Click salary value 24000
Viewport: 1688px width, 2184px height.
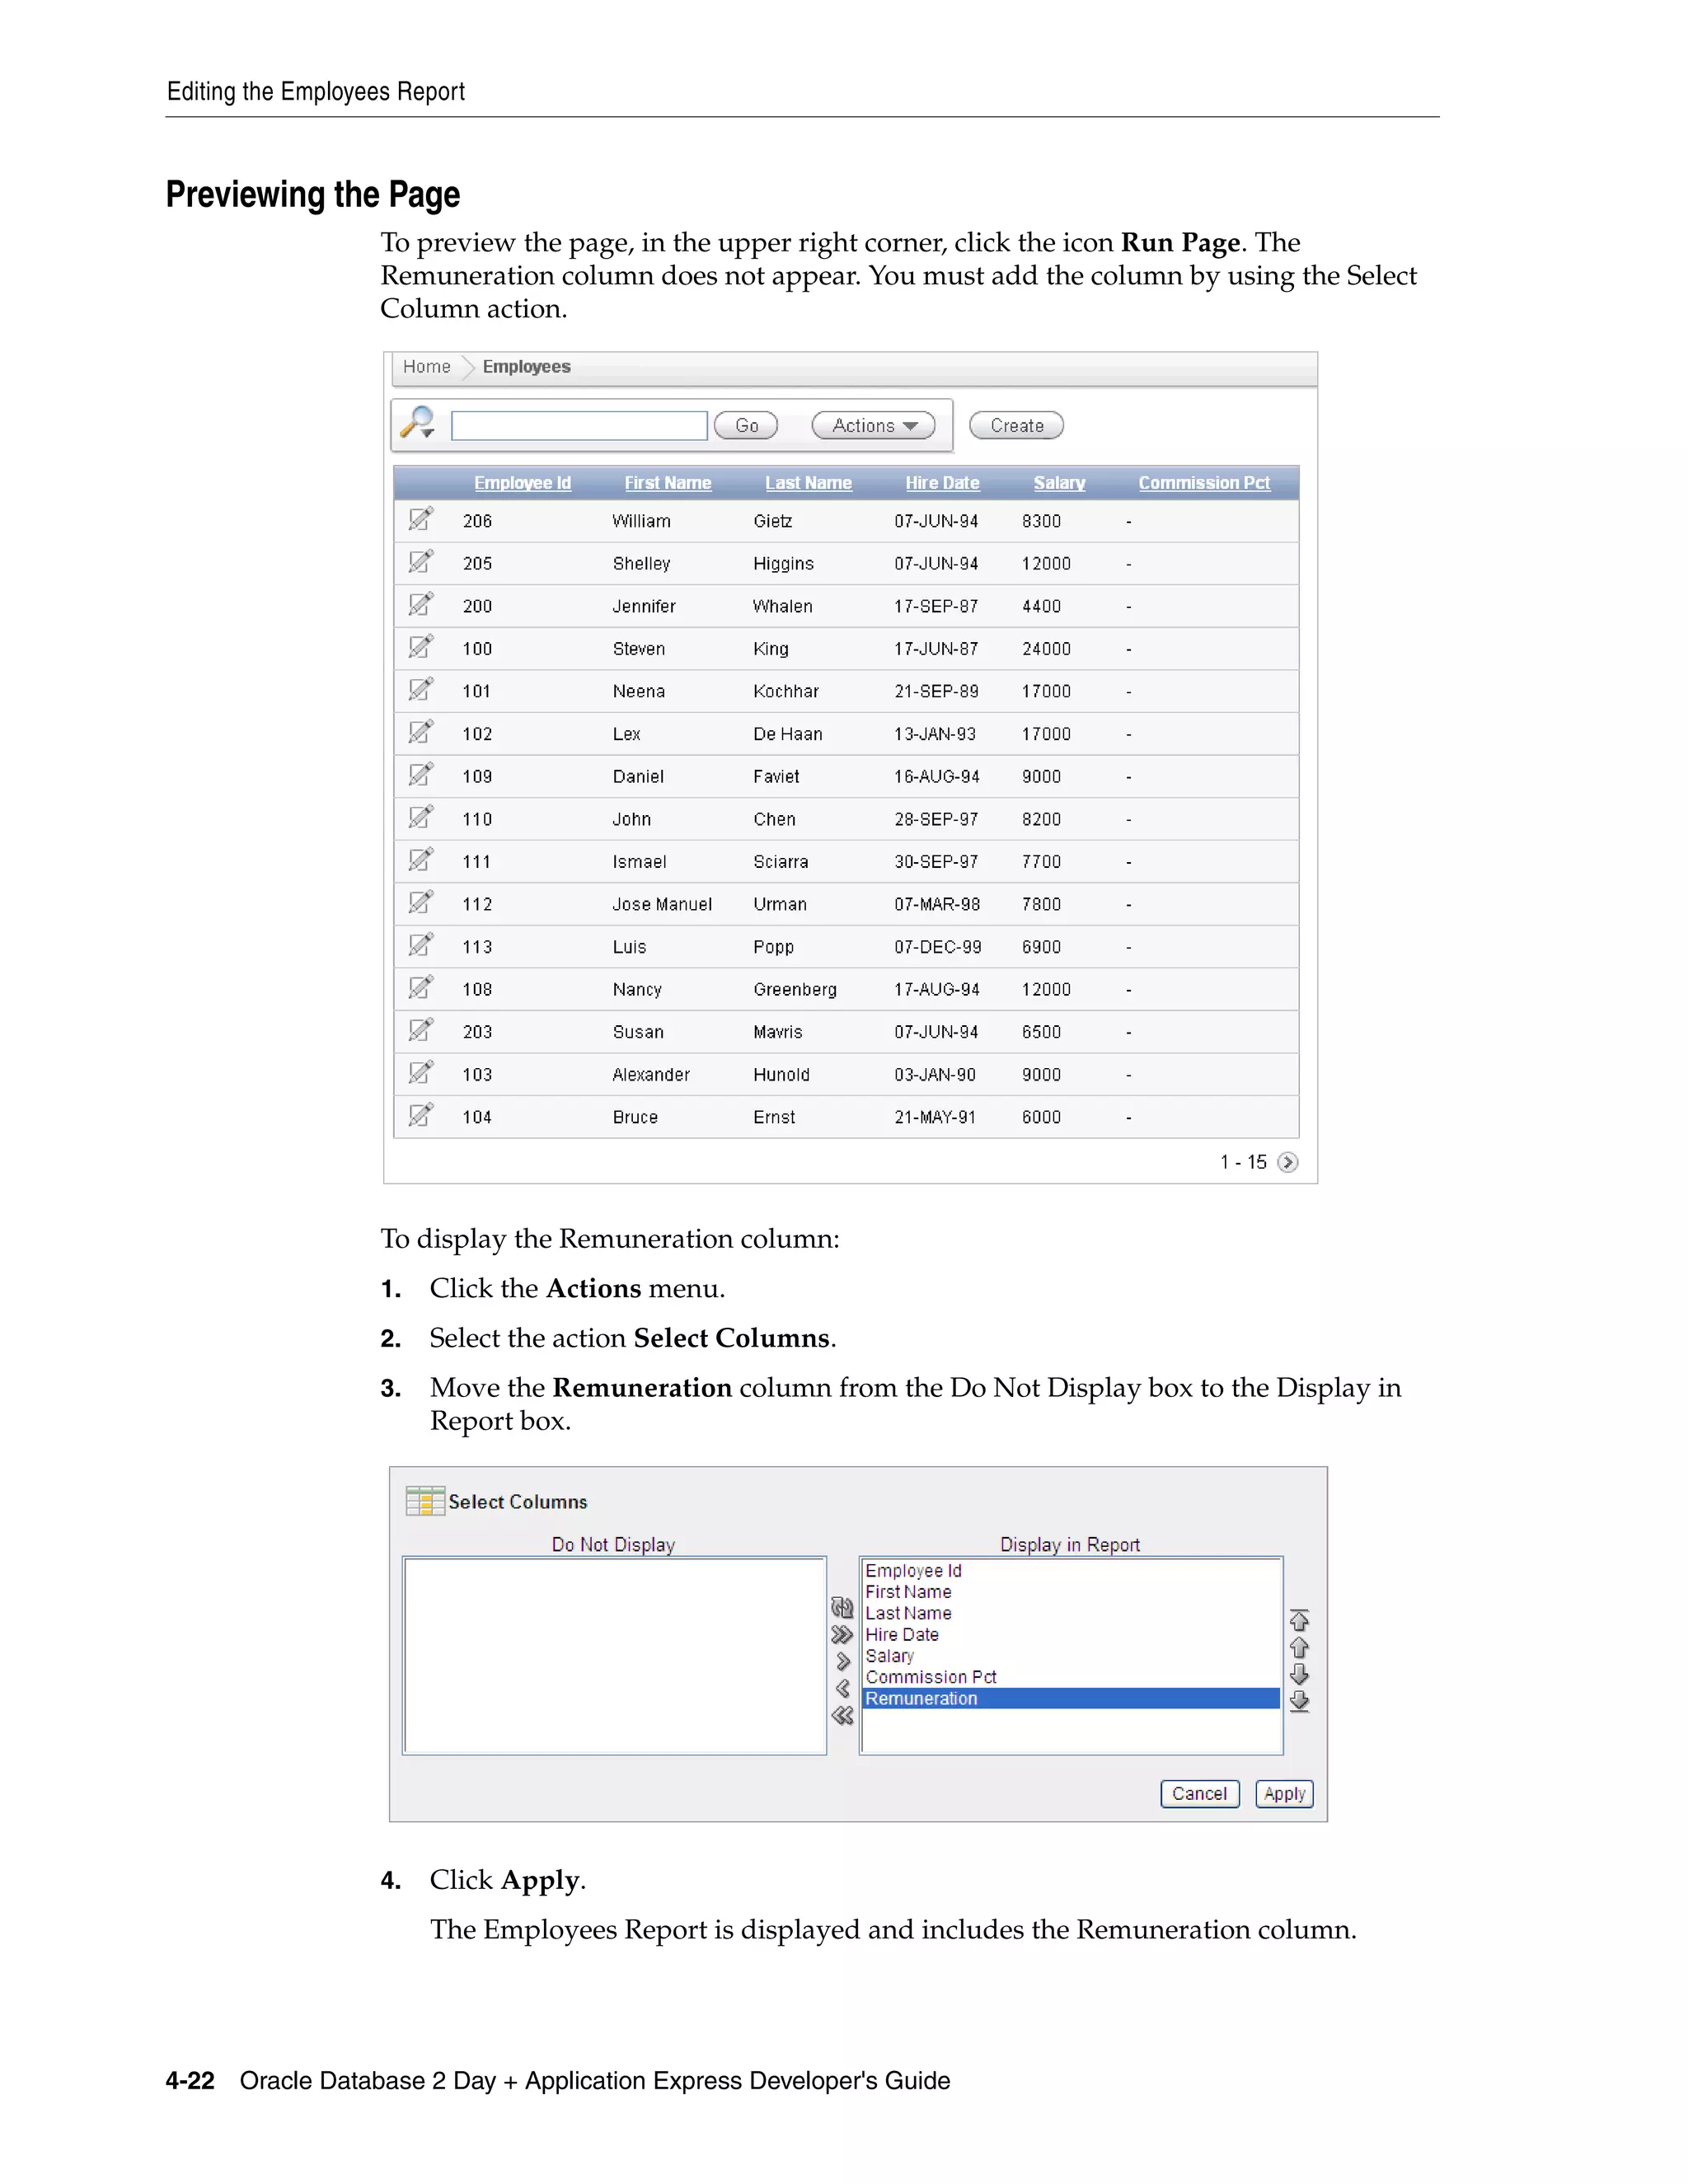1046,649
